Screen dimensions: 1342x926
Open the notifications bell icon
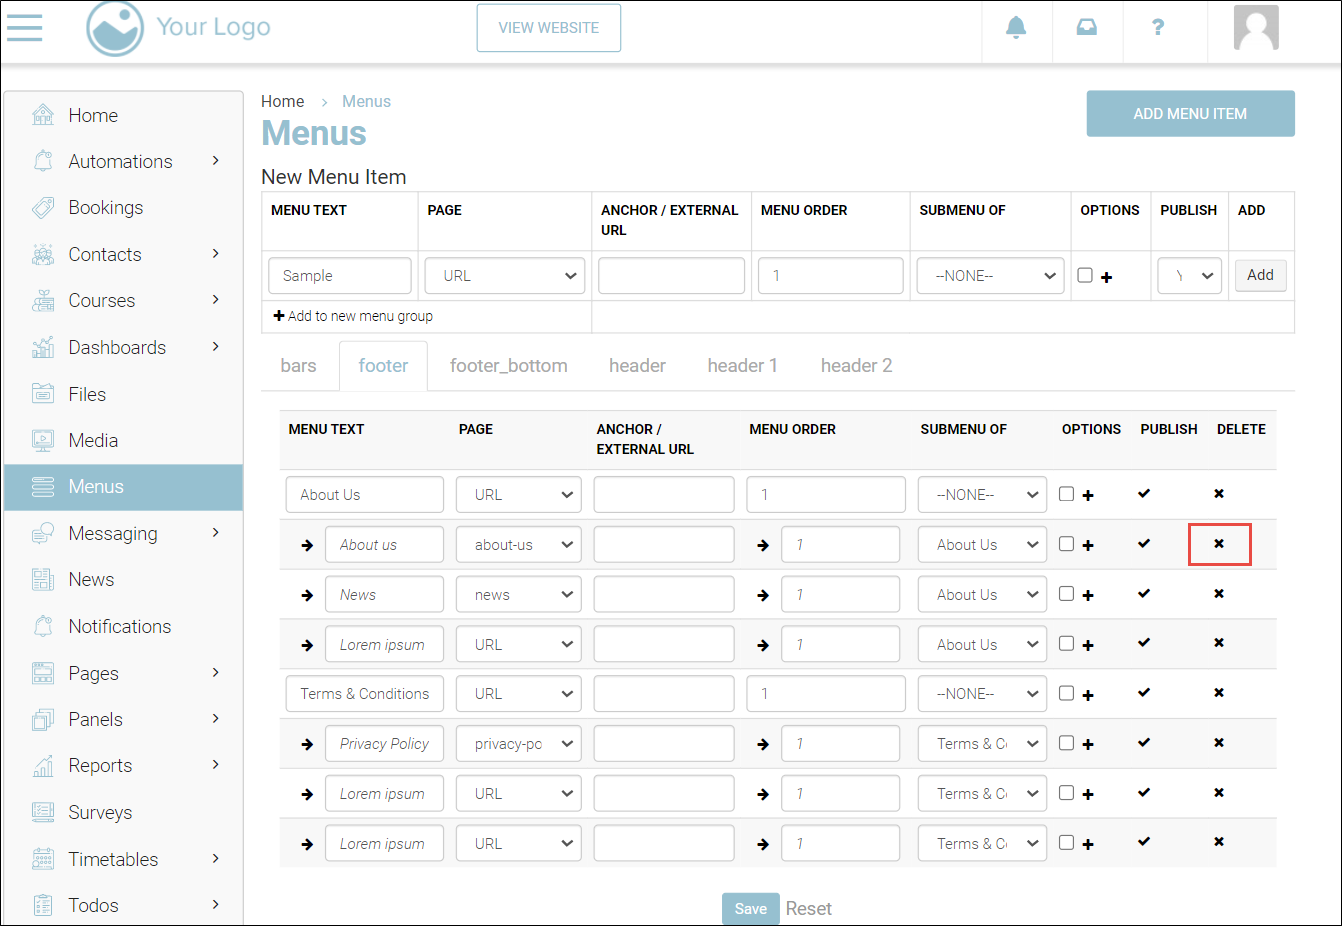pyautogui.click(x=1016, y=28)
